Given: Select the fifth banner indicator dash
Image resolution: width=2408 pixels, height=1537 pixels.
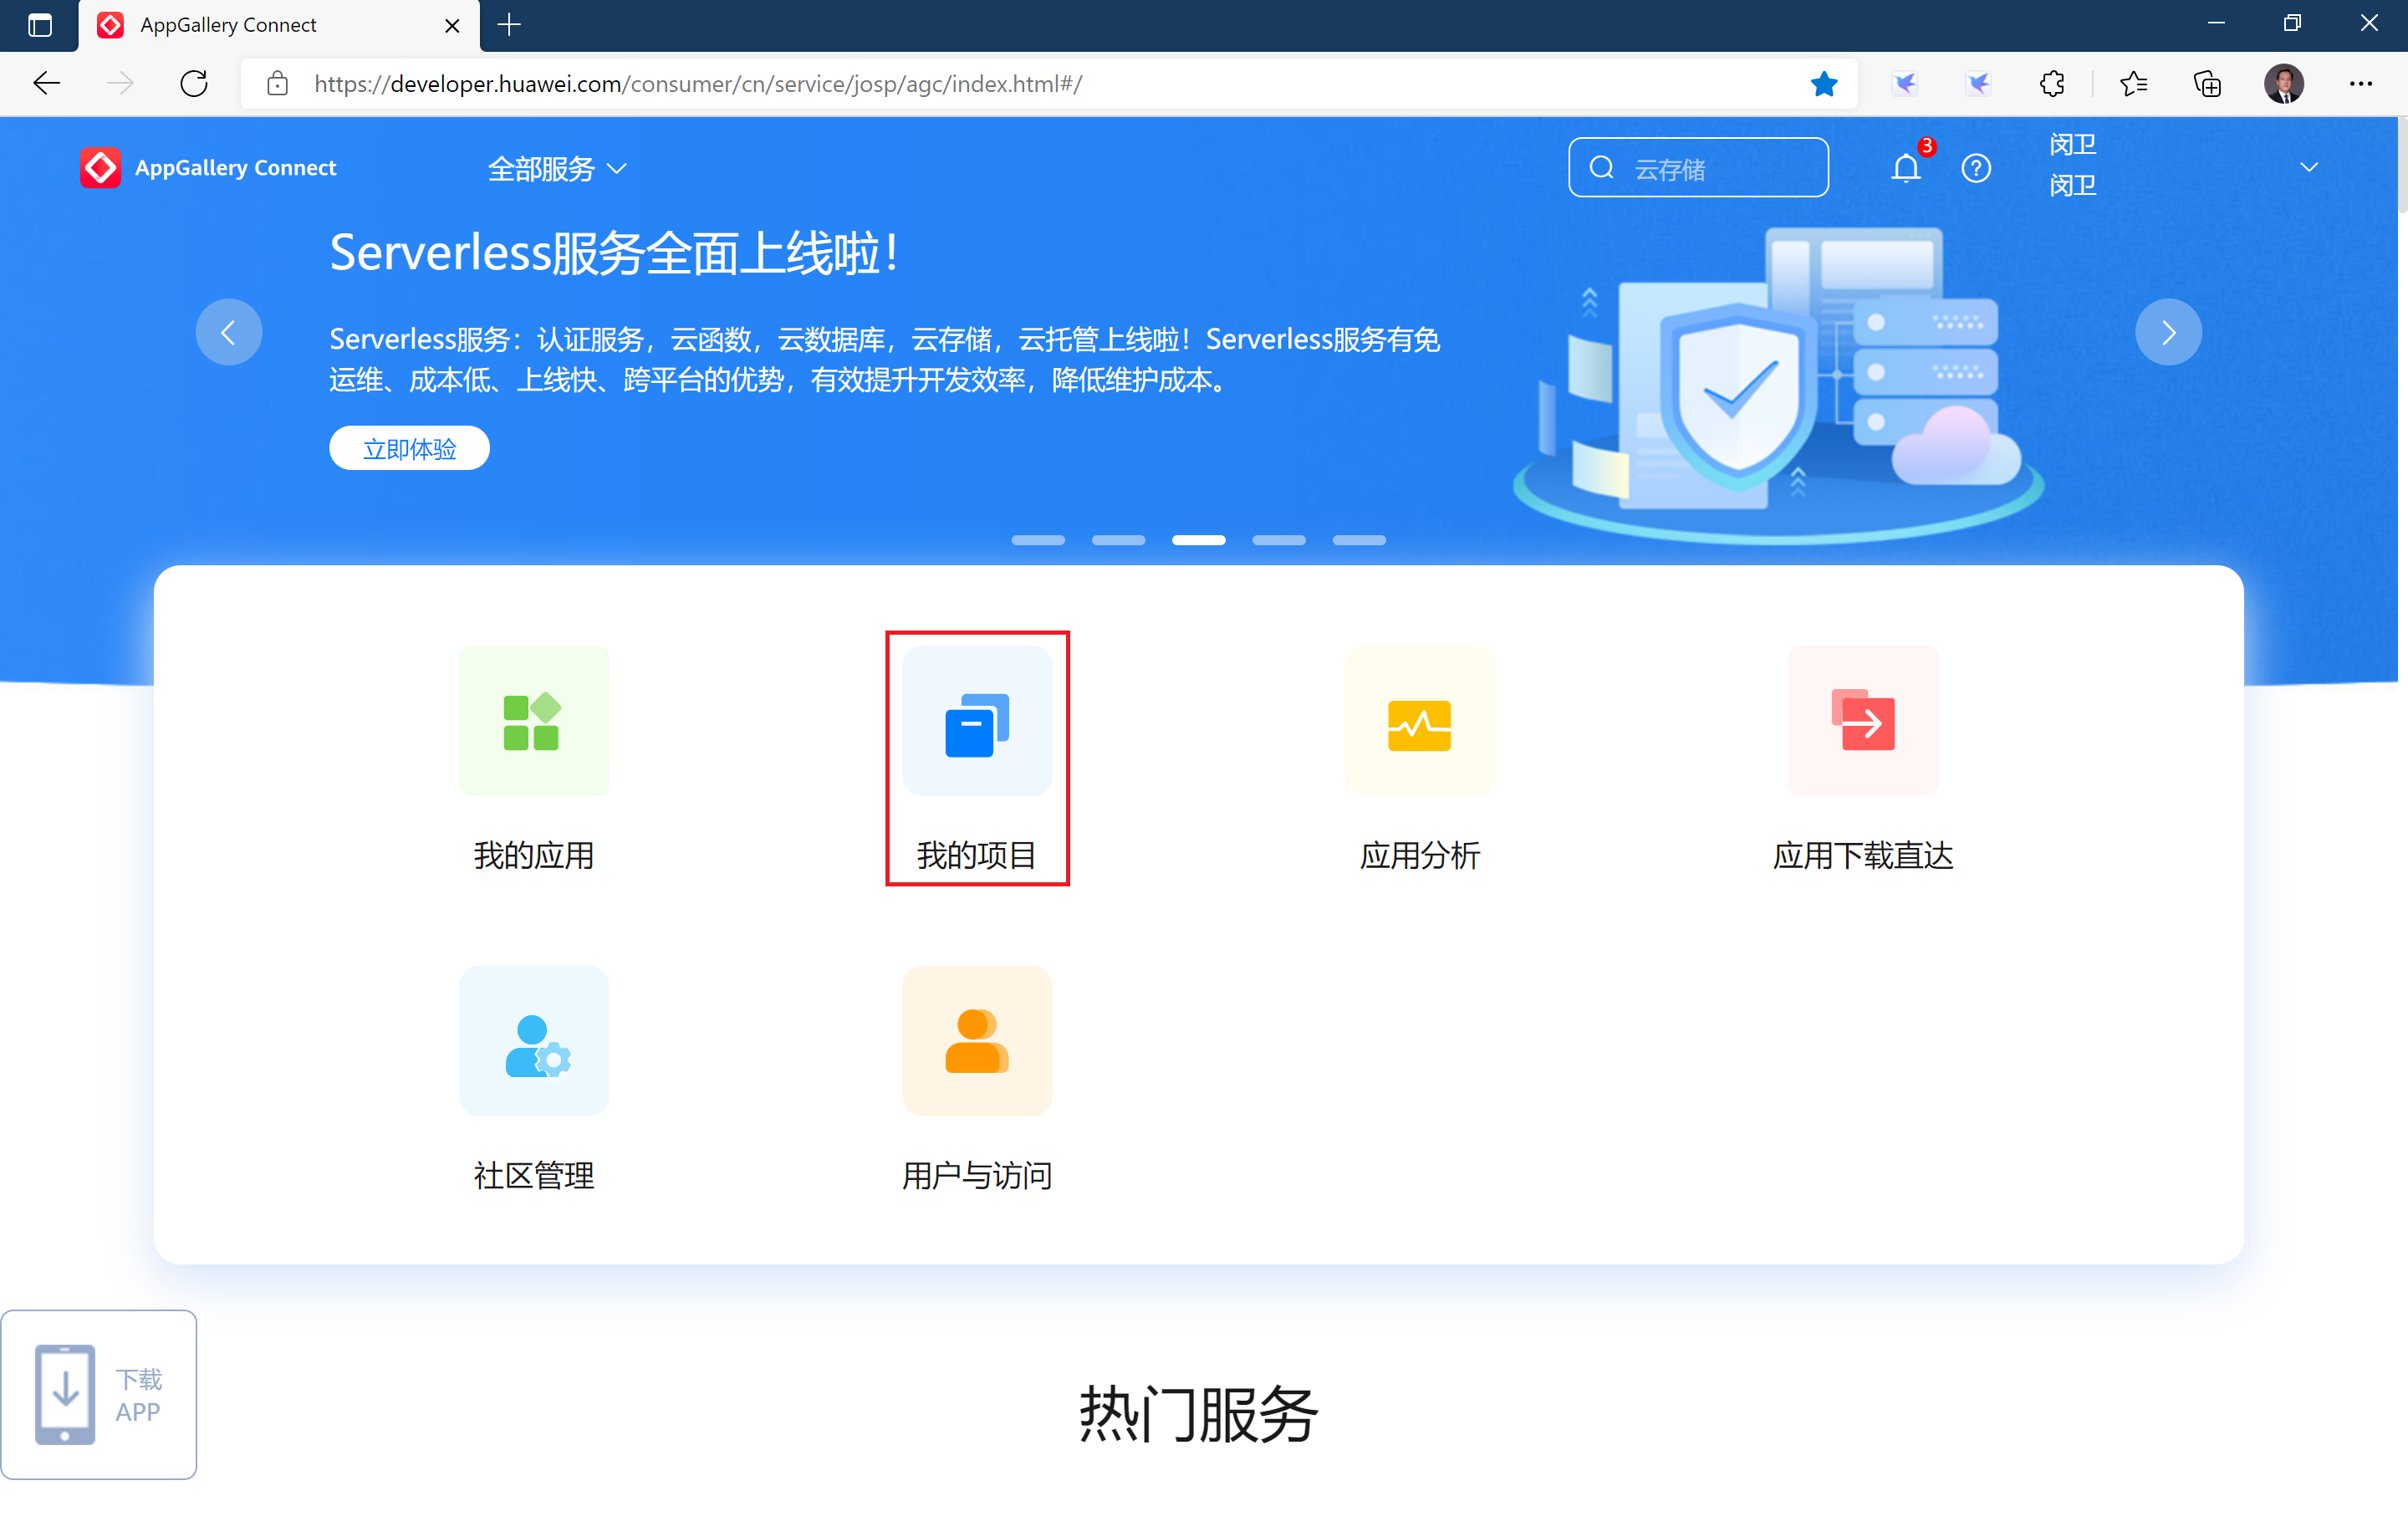Looking at the screenshot, I should (x=1359, y=540).
